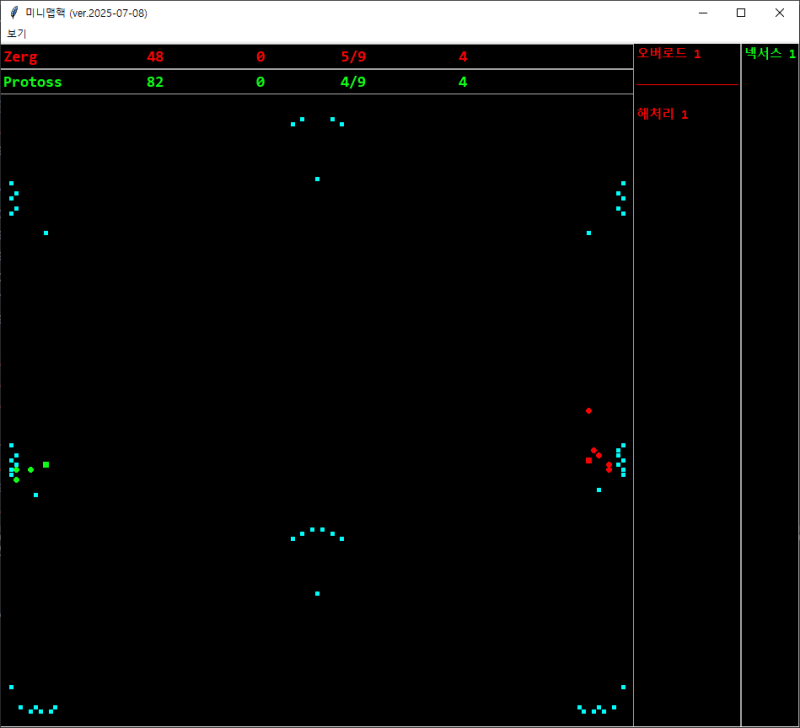Maximize the 미니맵핵 window

[x=741, y=13]
